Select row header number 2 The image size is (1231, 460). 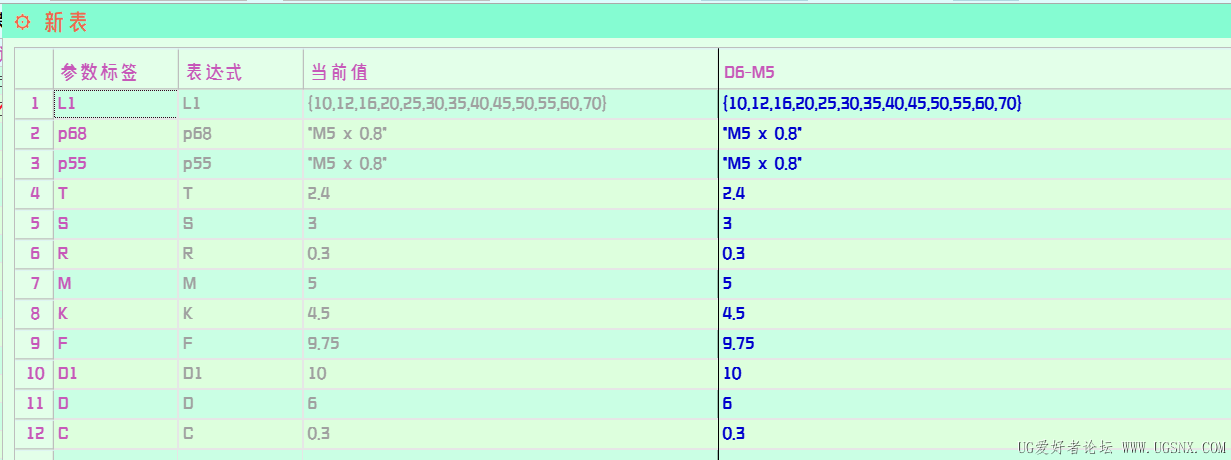tap(34, 134)
